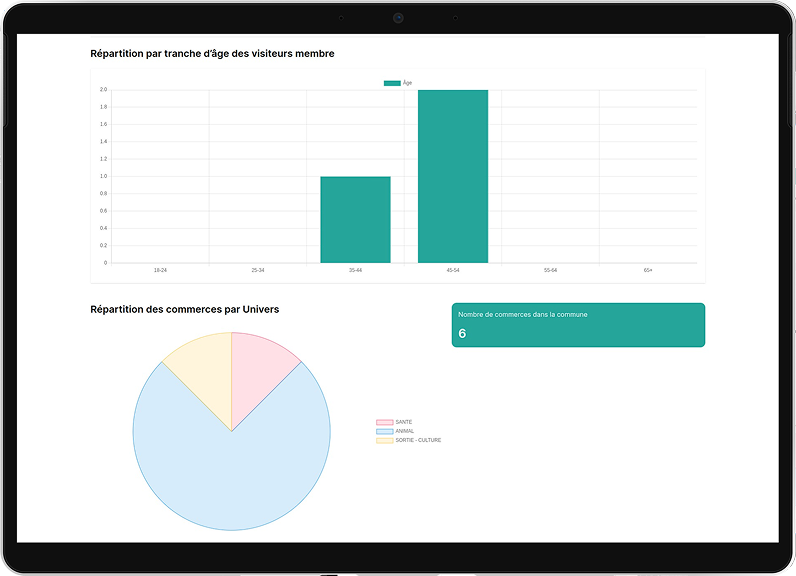Screen dimensions: 796x576
Task: Click the commerce count value 6
Action: click(462, 334)
